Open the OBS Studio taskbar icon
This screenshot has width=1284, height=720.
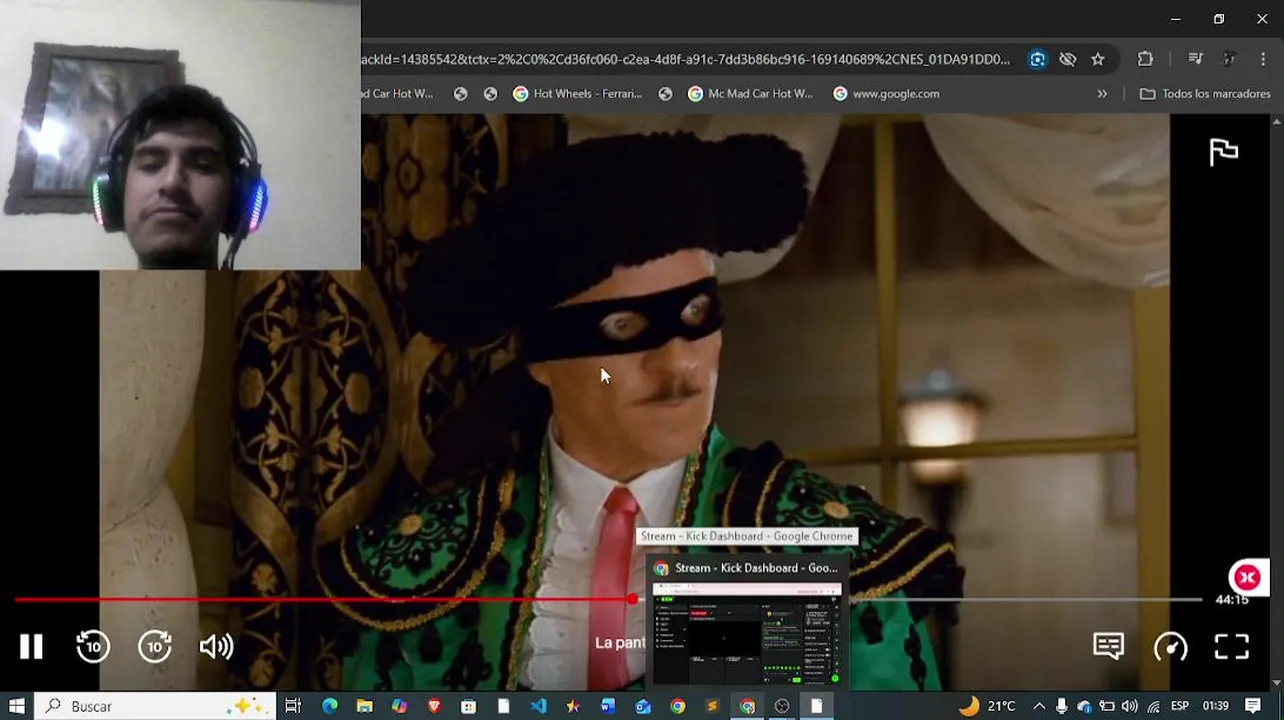[782, 706]
